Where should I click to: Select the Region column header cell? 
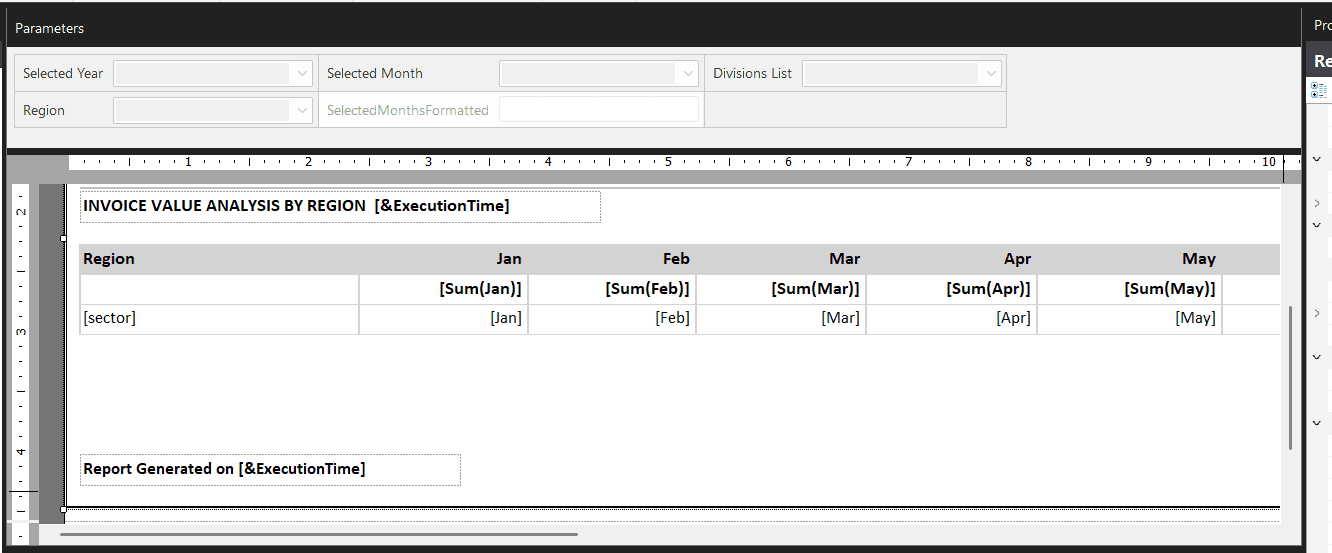(x=218, y=259)
